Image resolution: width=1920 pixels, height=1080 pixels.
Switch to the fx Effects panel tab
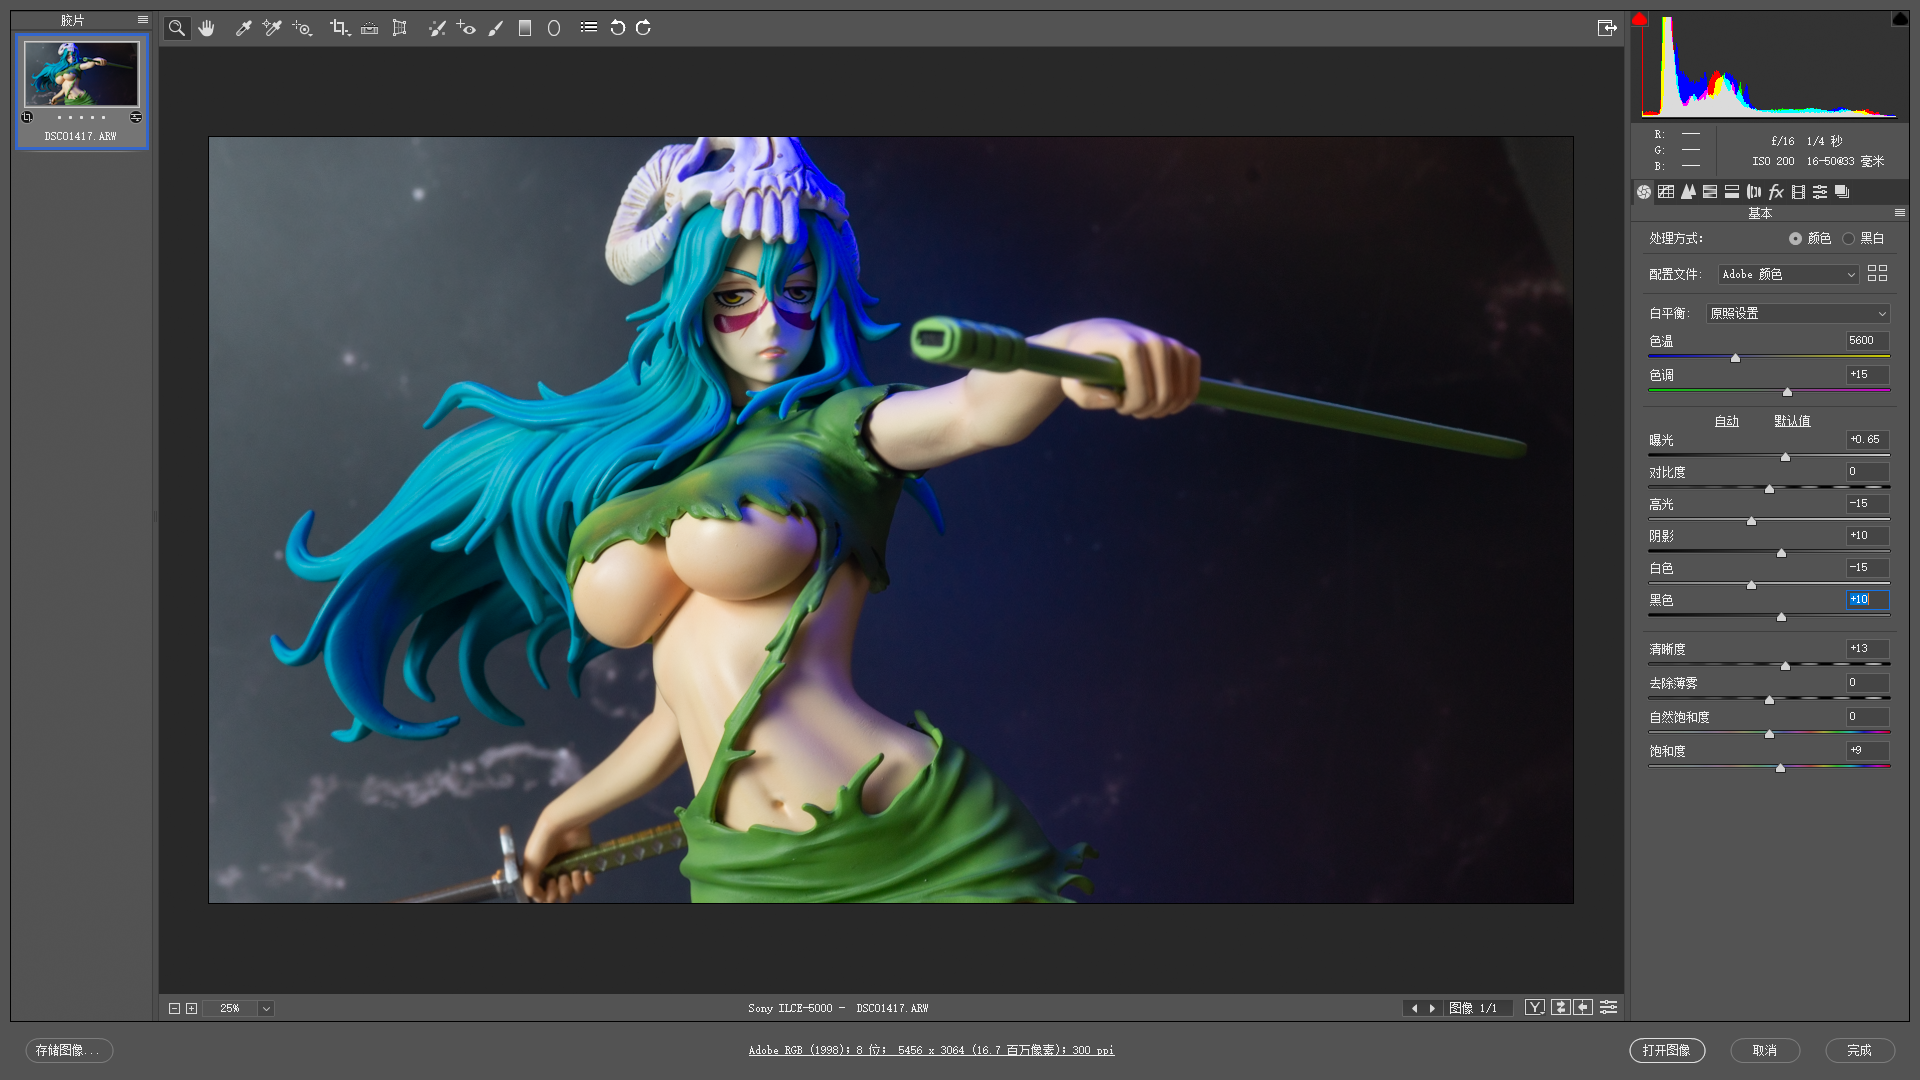tap(1776, 192)
